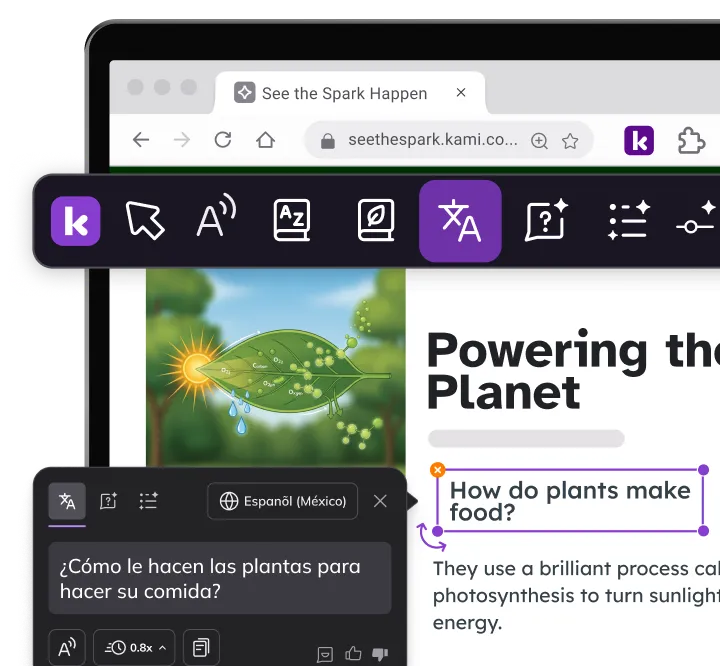Screen dimensions: 720x666
Task: Remove selection with orange x handle
Action: [438, 469]
